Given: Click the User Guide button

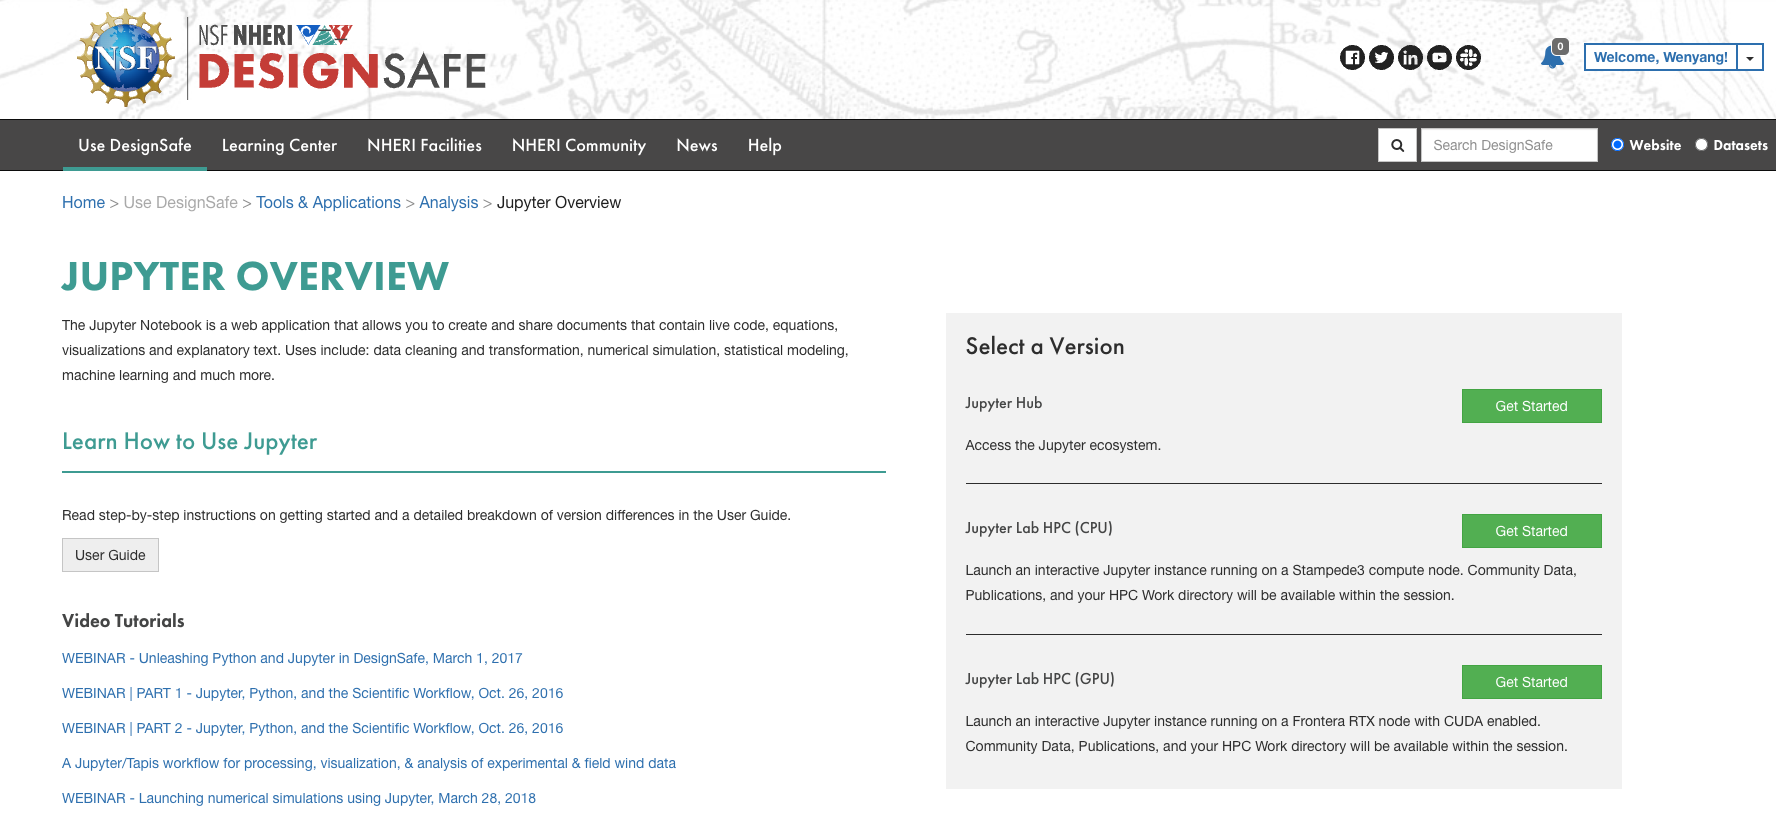Looking at the screenshot, I should (x=110, y=555).
